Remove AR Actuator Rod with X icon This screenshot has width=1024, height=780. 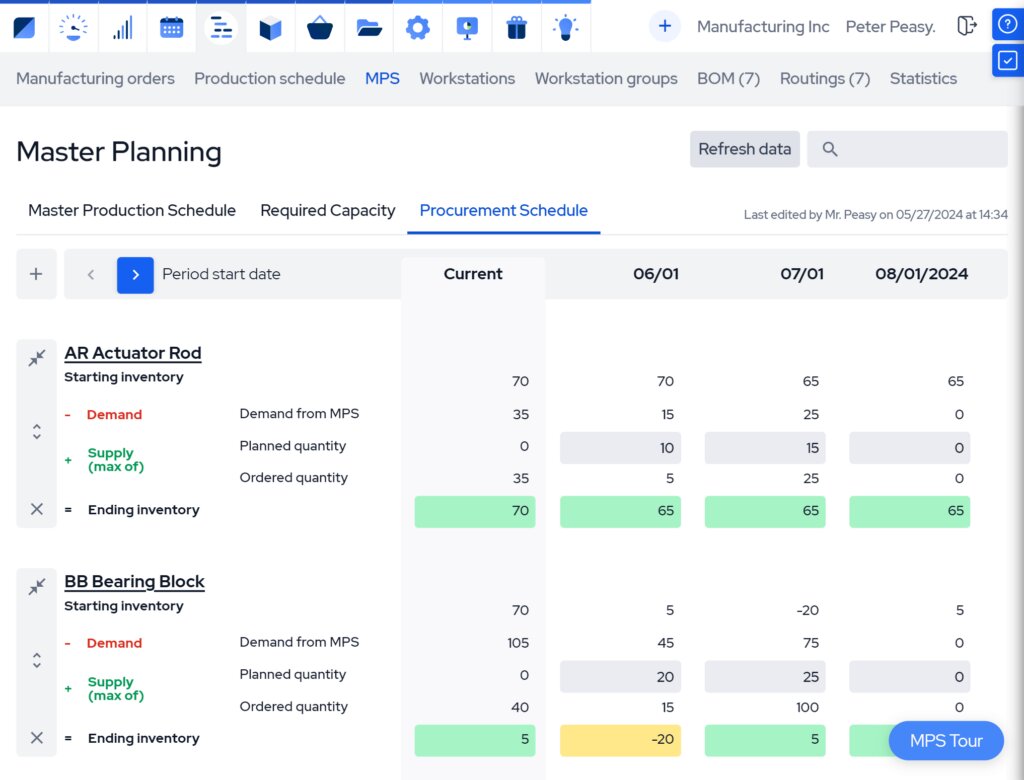point(37,509)
